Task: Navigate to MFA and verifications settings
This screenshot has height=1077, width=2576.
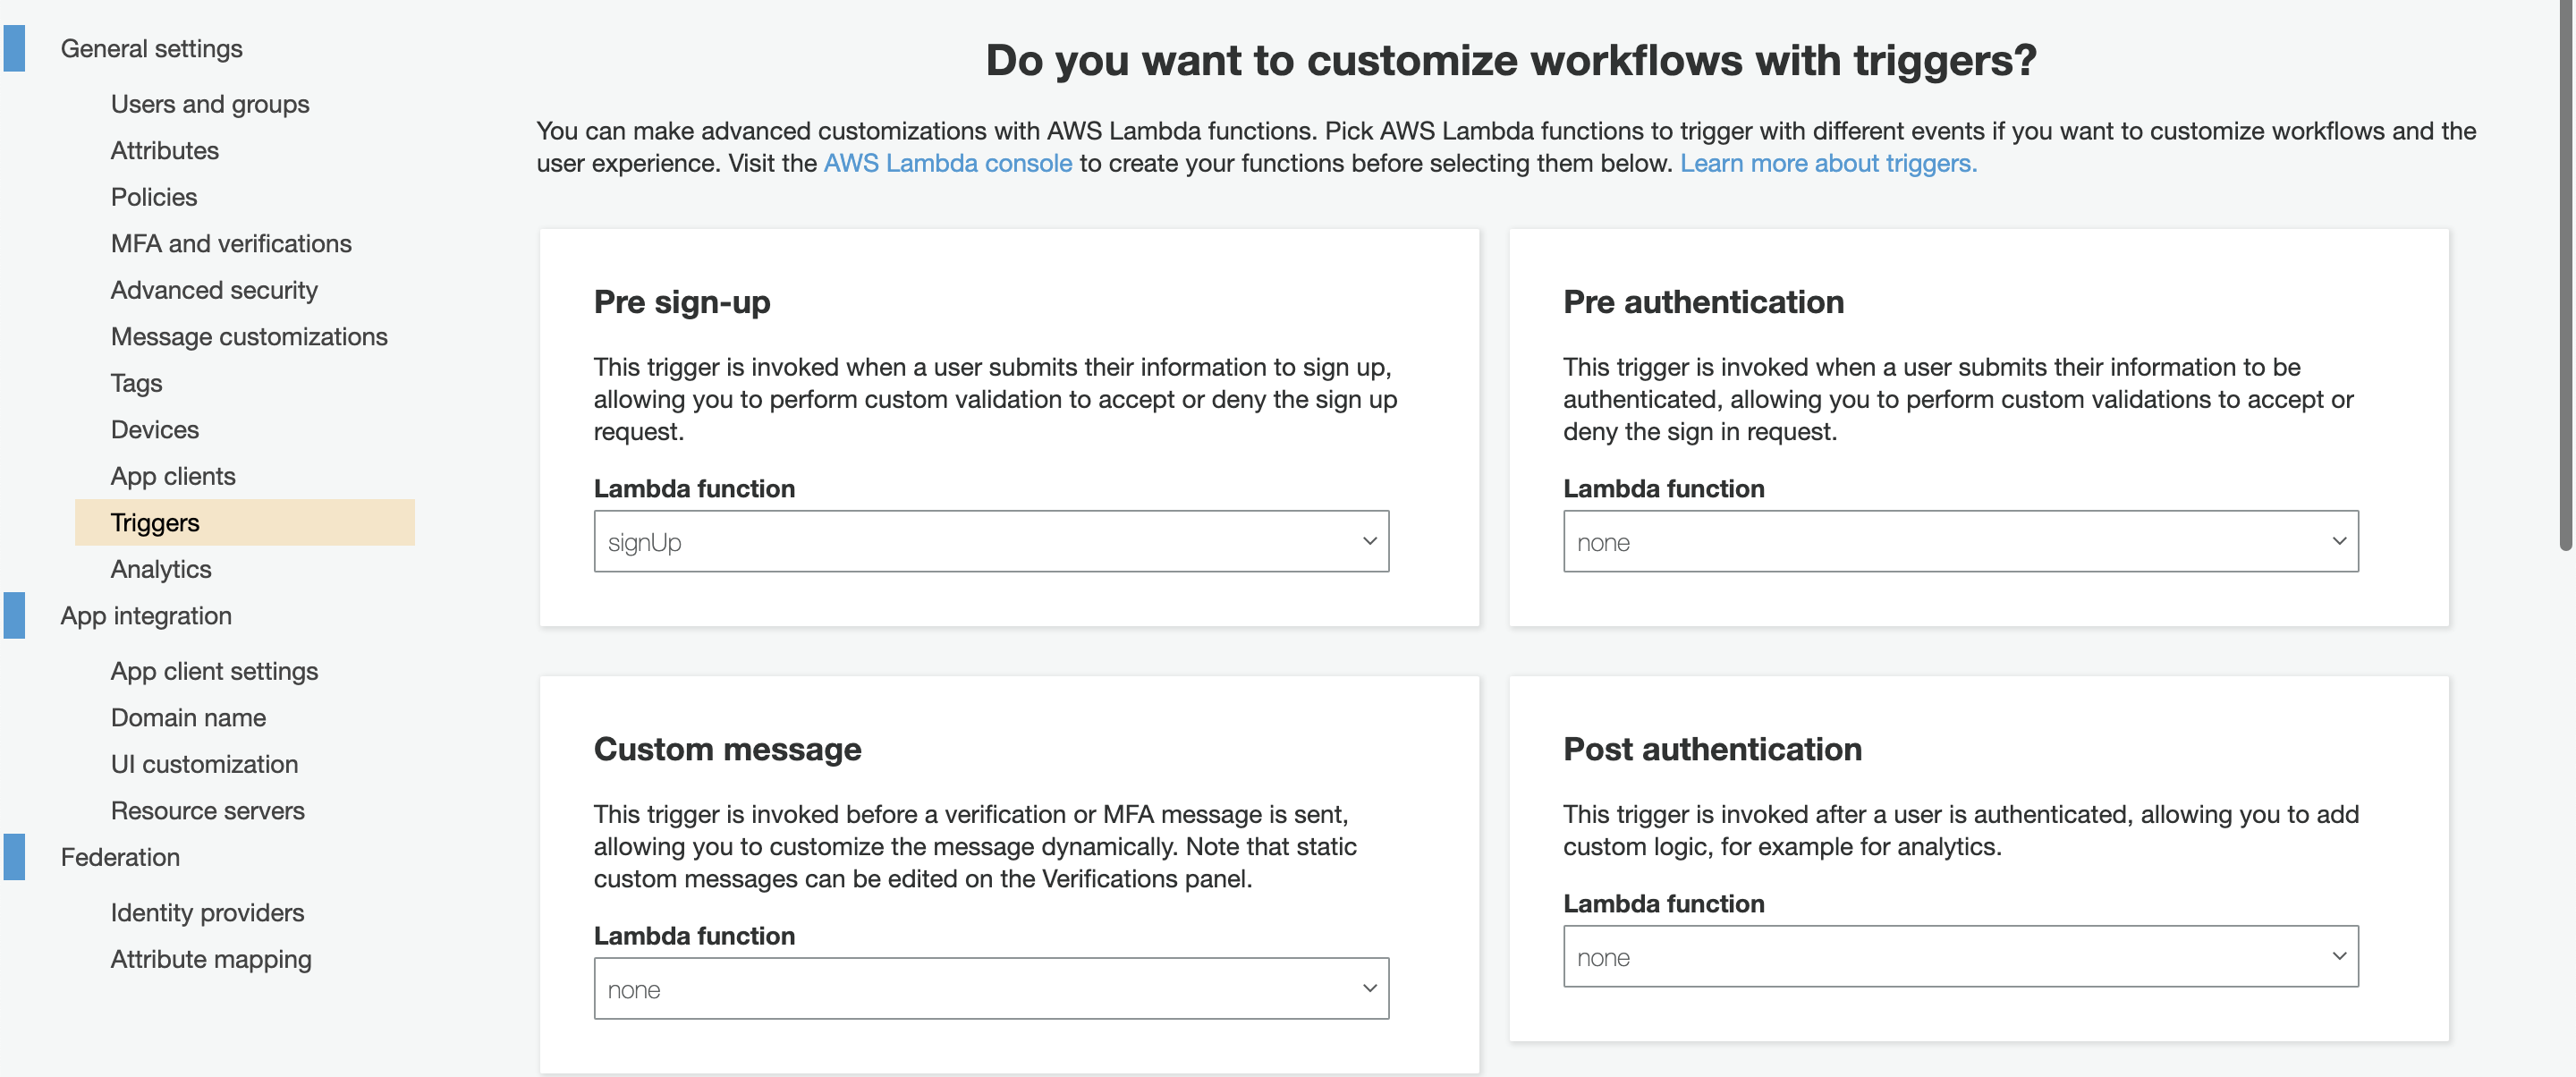Action: pos(230,242)
